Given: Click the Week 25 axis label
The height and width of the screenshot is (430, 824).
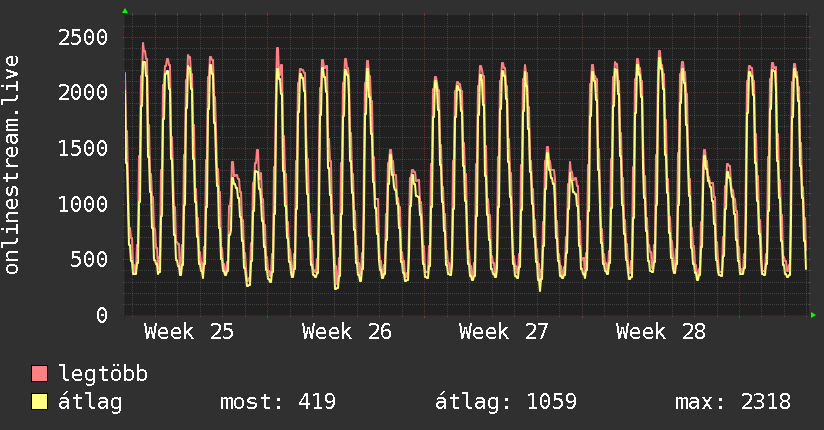Looking at the screenshot, I should coord(189,332).
